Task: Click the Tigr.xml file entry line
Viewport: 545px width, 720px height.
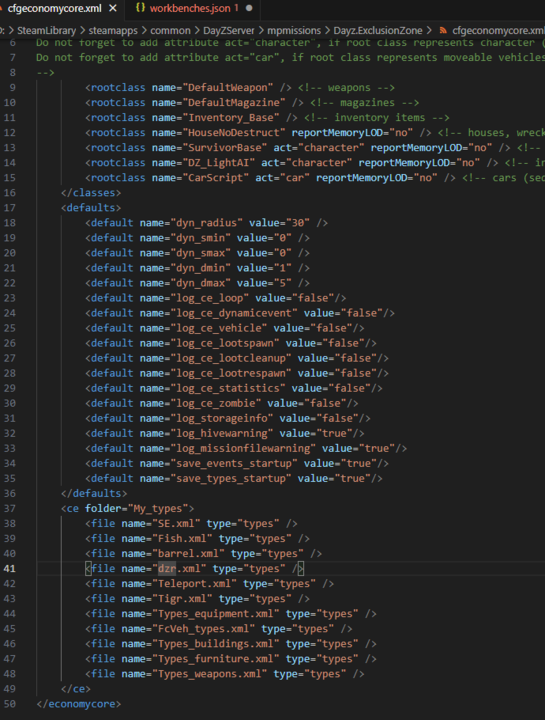Action: click(x=197, y=599)
